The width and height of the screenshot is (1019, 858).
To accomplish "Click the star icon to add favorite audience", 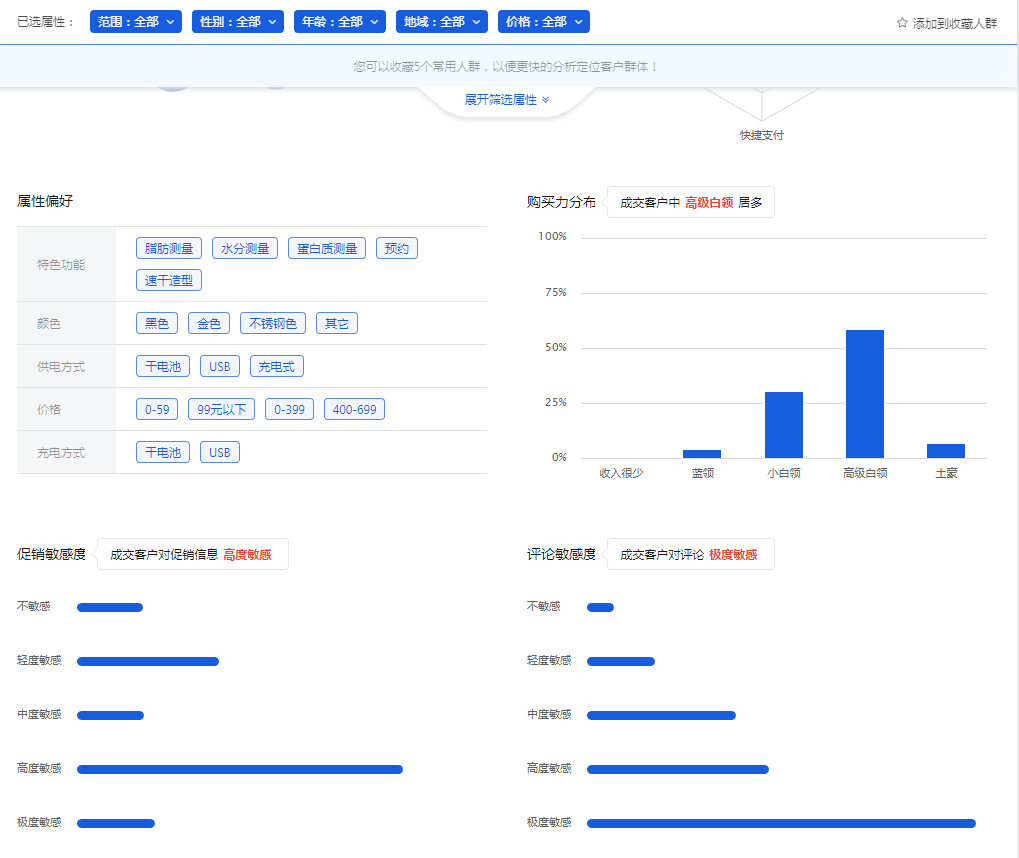I will (x=901, y=22).
